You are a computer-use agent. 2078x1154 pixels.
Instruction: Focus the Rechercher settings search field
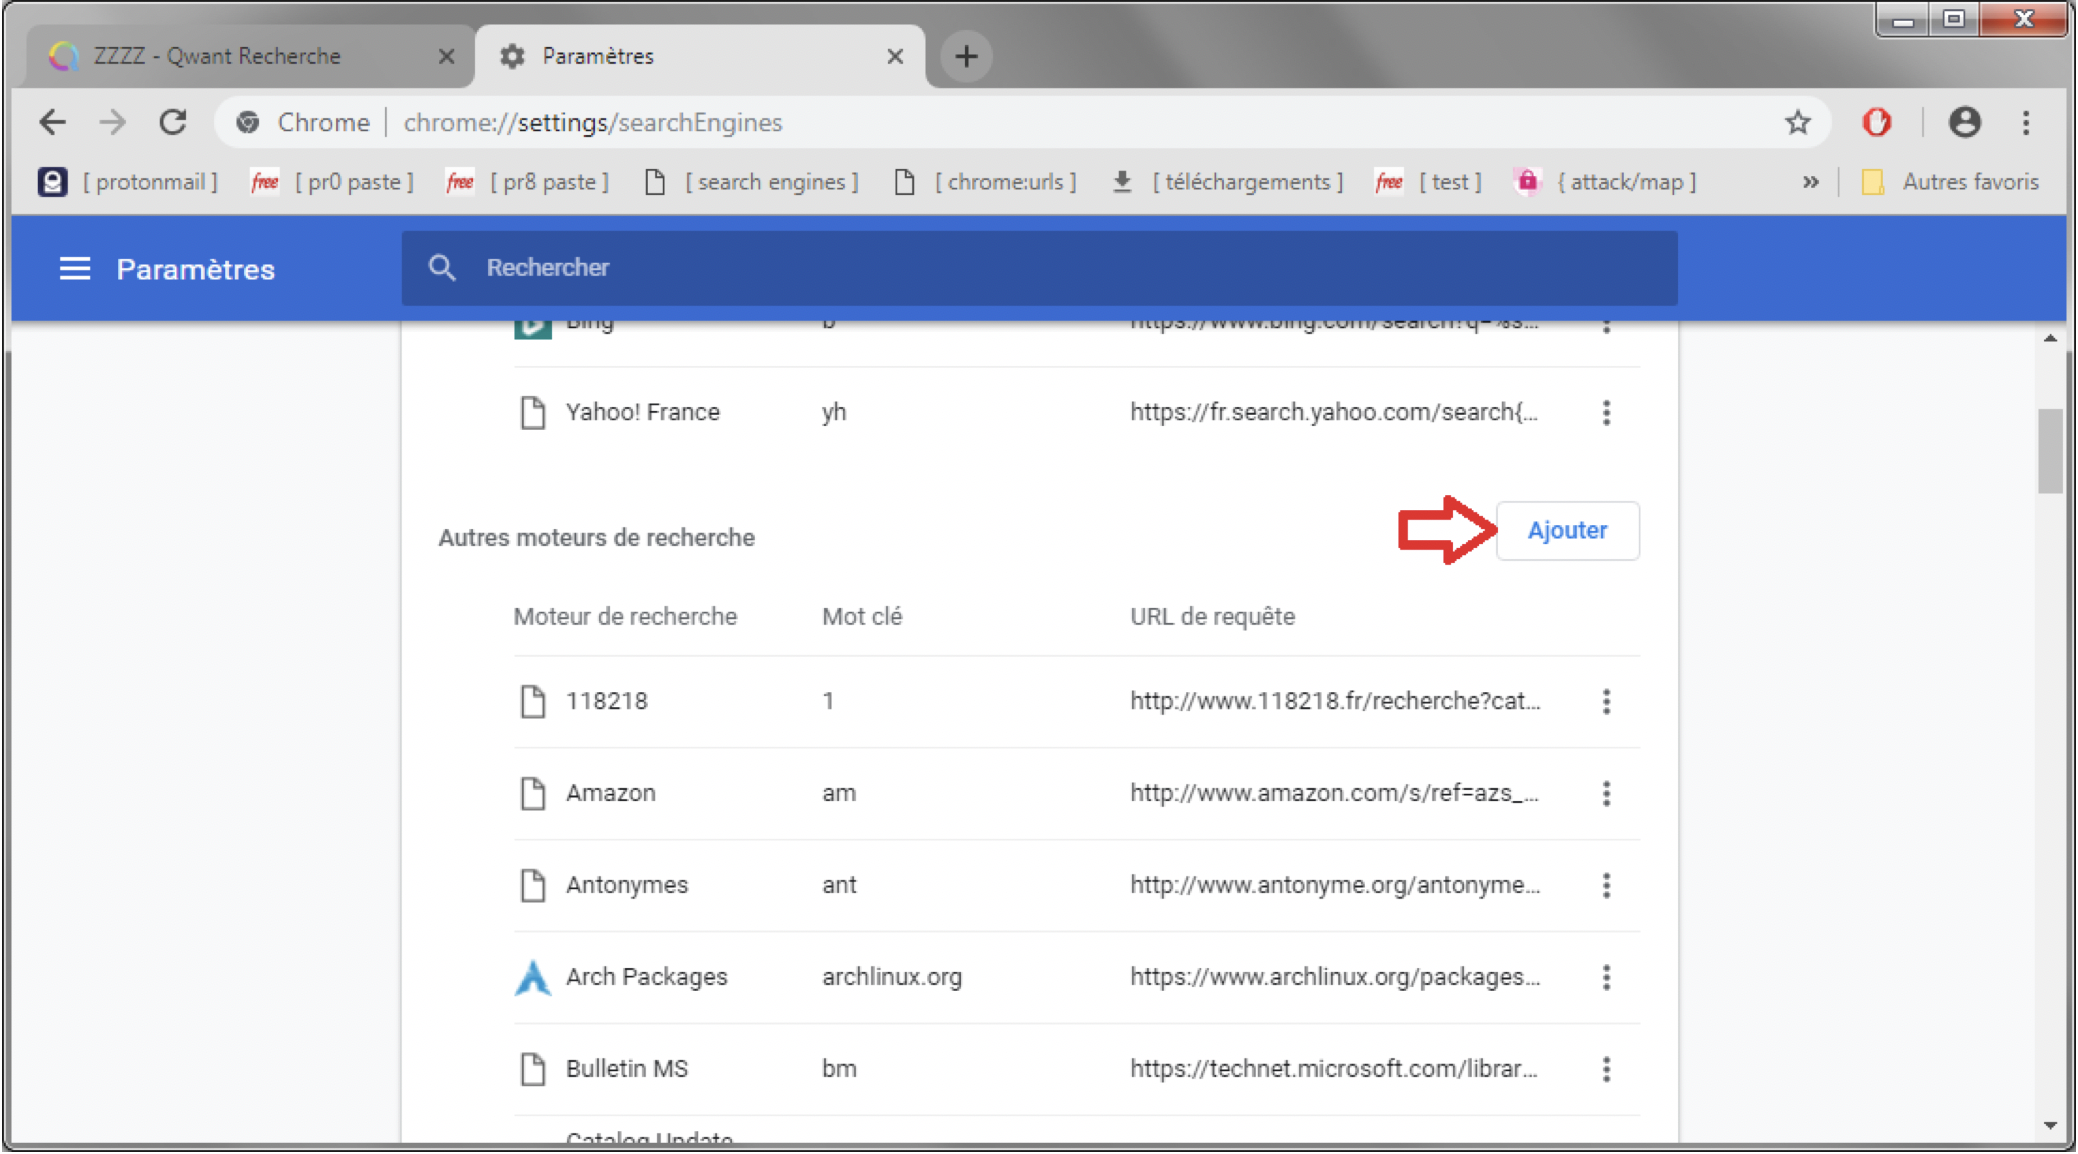[x=1040, y=268]
